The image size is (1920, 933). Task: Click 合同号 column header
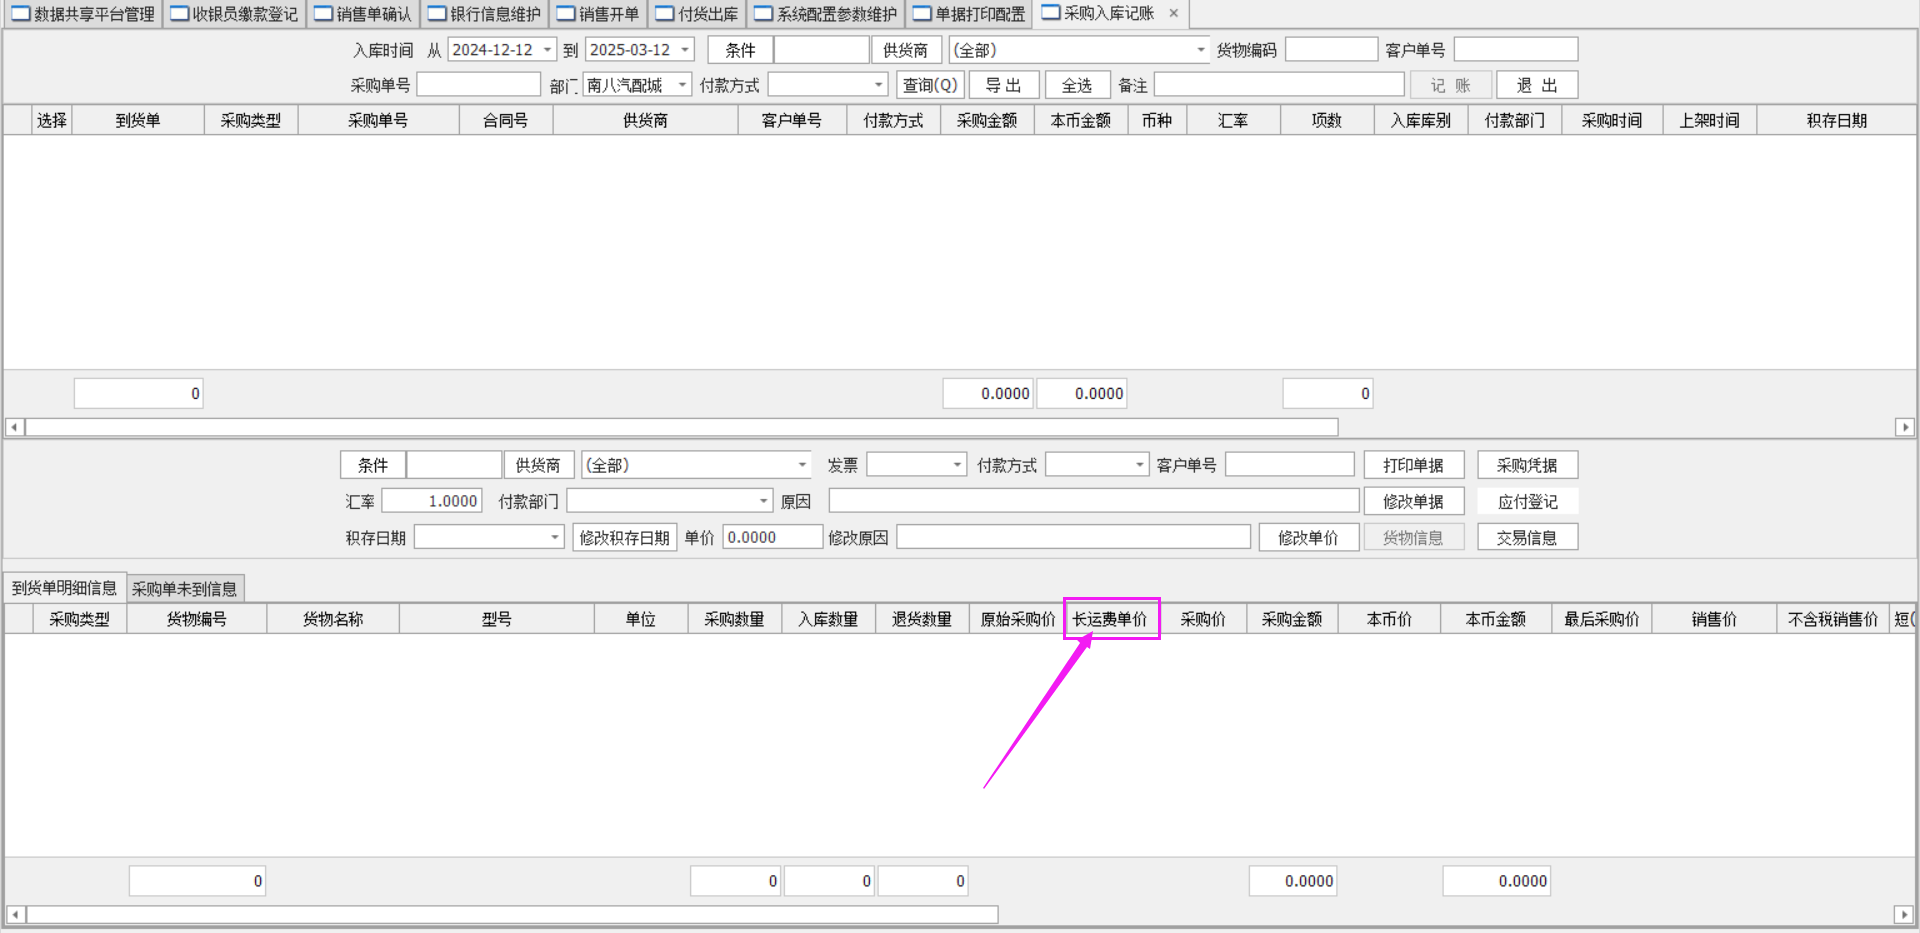(x=506, y=120)
